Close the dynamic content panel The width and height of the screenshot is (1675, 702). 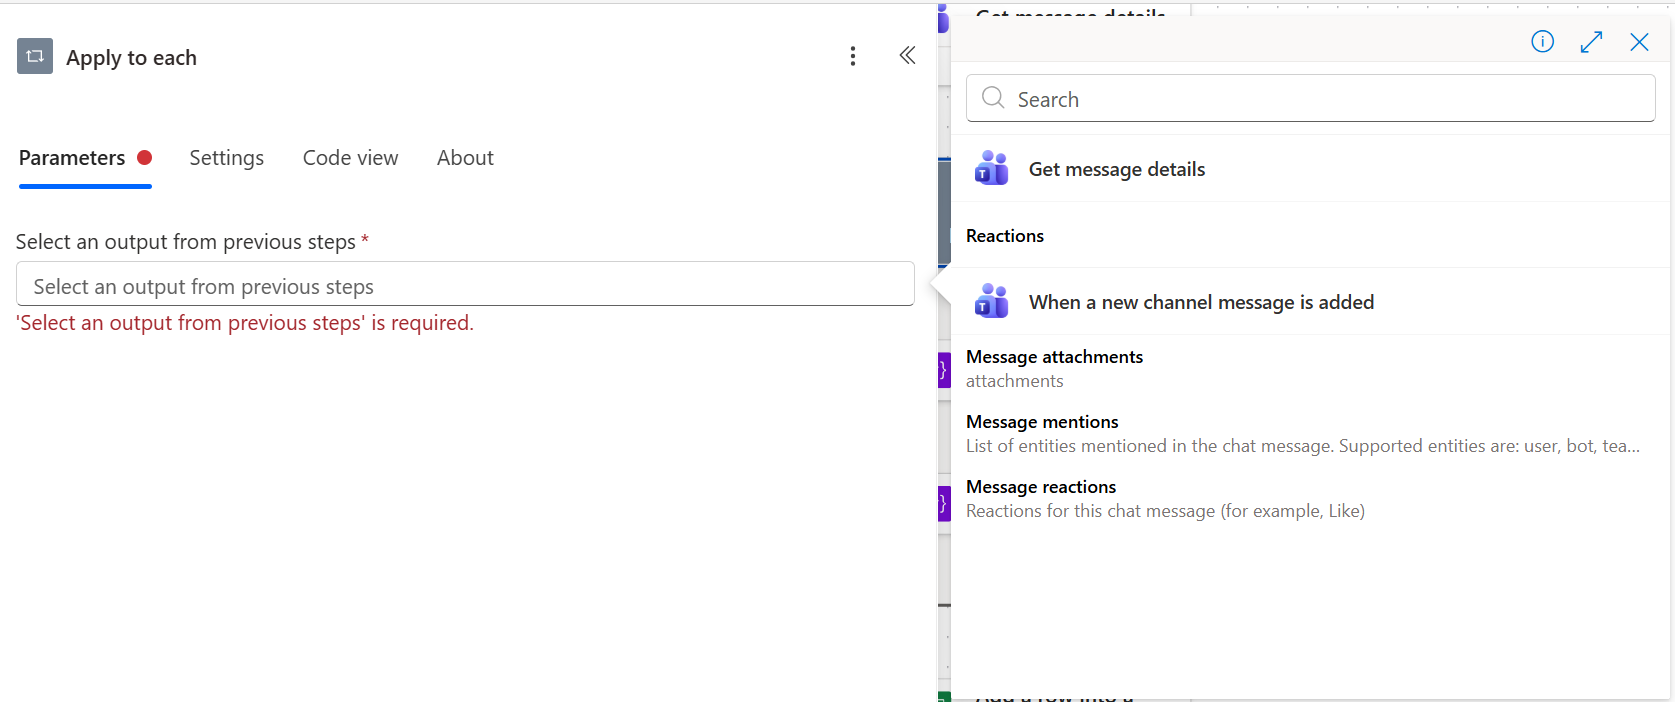pos(1639,41)
